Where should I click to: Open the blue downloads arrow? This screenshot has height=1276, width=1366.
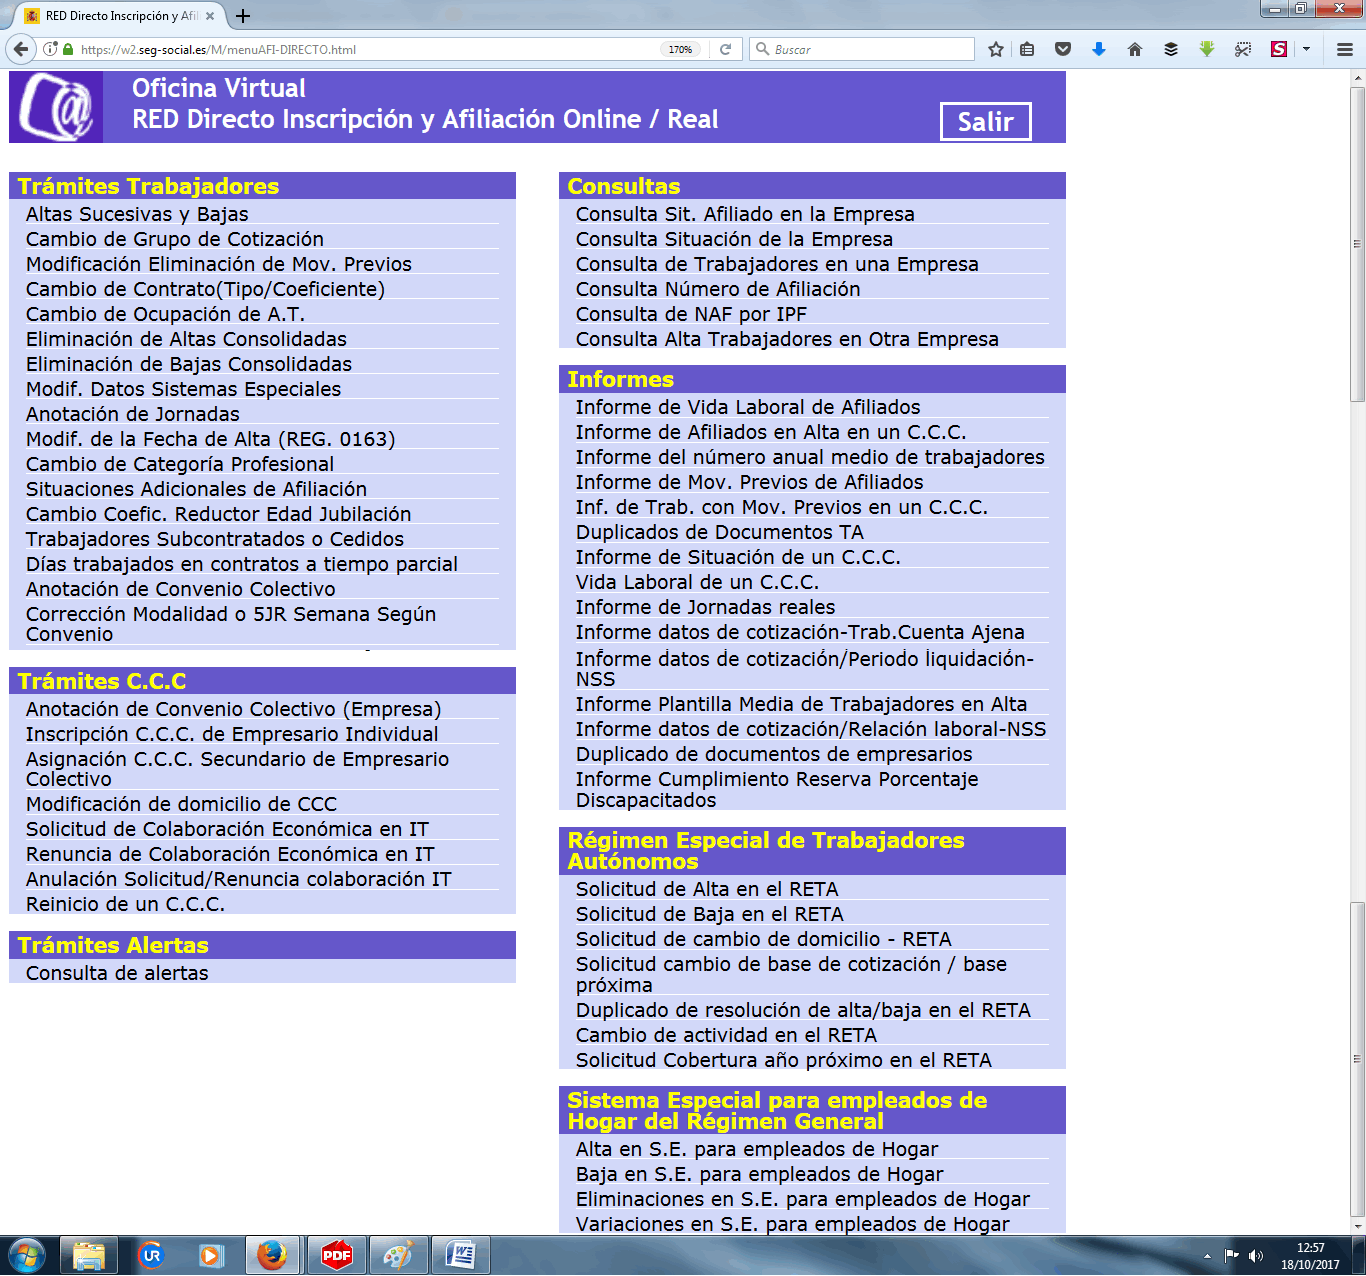pyautogui.click(x=1099, y=49)
